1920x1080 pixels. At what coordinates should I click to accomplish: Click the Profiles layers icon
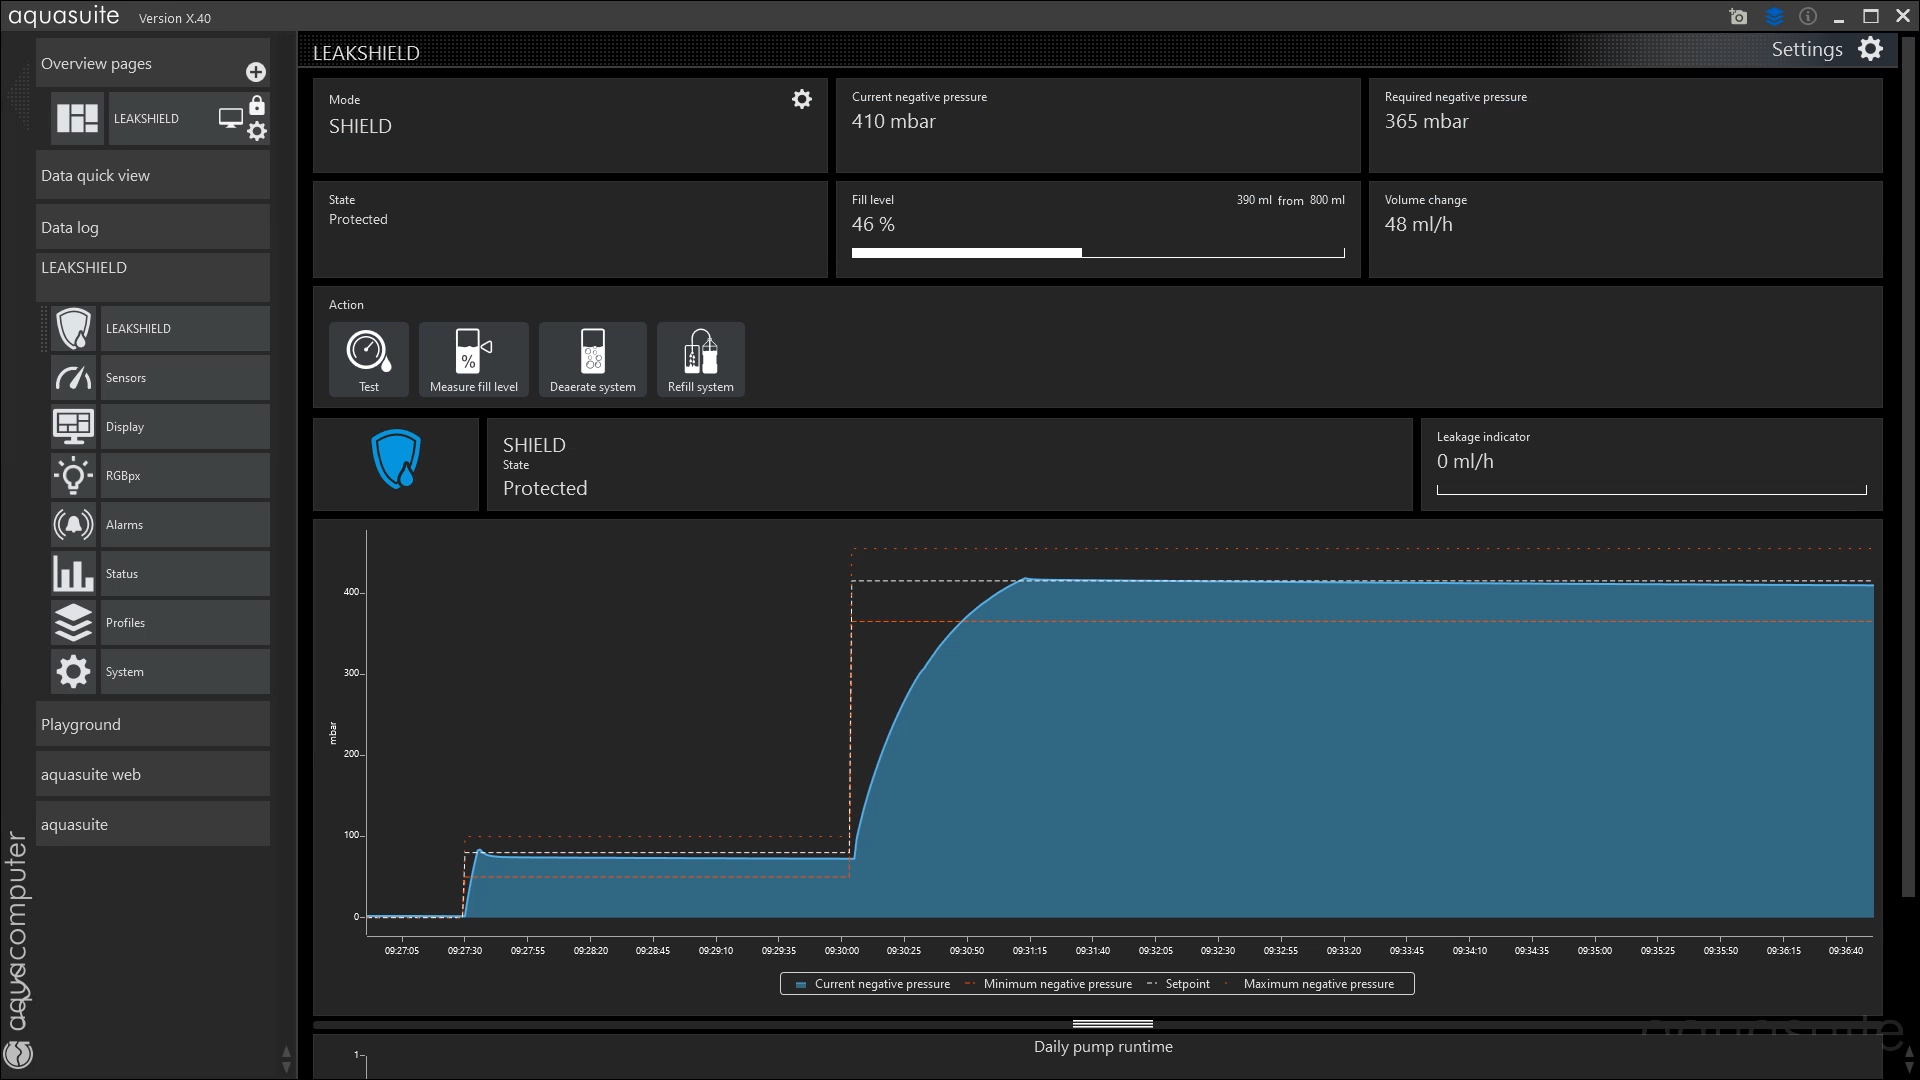73,623
